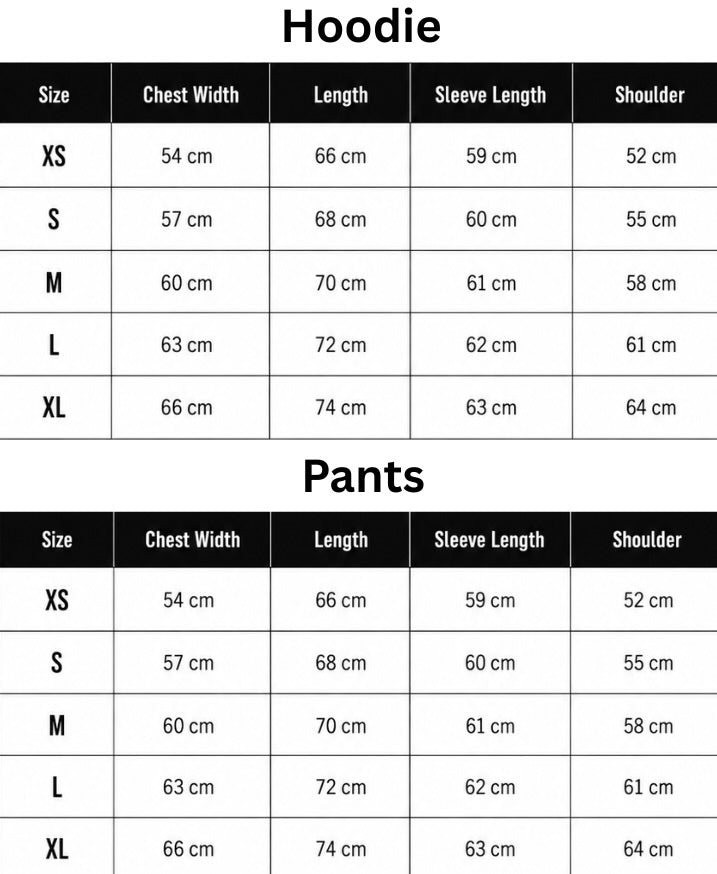The image size is (717, 874).
Task: Select the Pants Length column header
Action: tap(340, 540)
